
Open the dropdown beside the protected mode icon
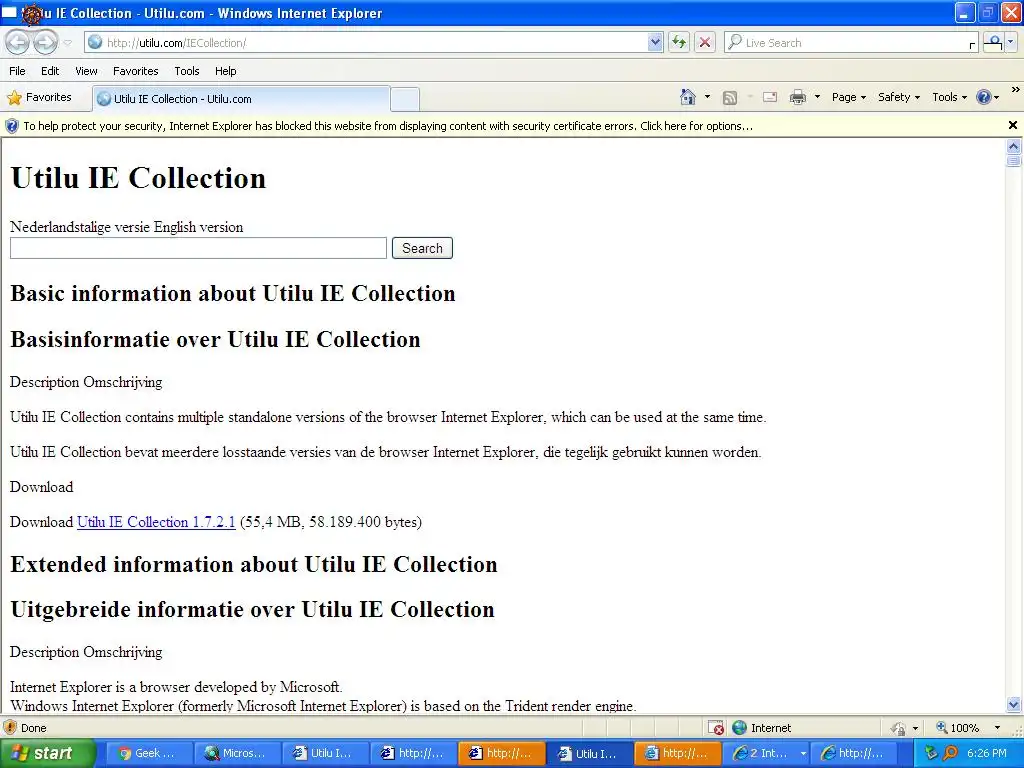point(916,728)
